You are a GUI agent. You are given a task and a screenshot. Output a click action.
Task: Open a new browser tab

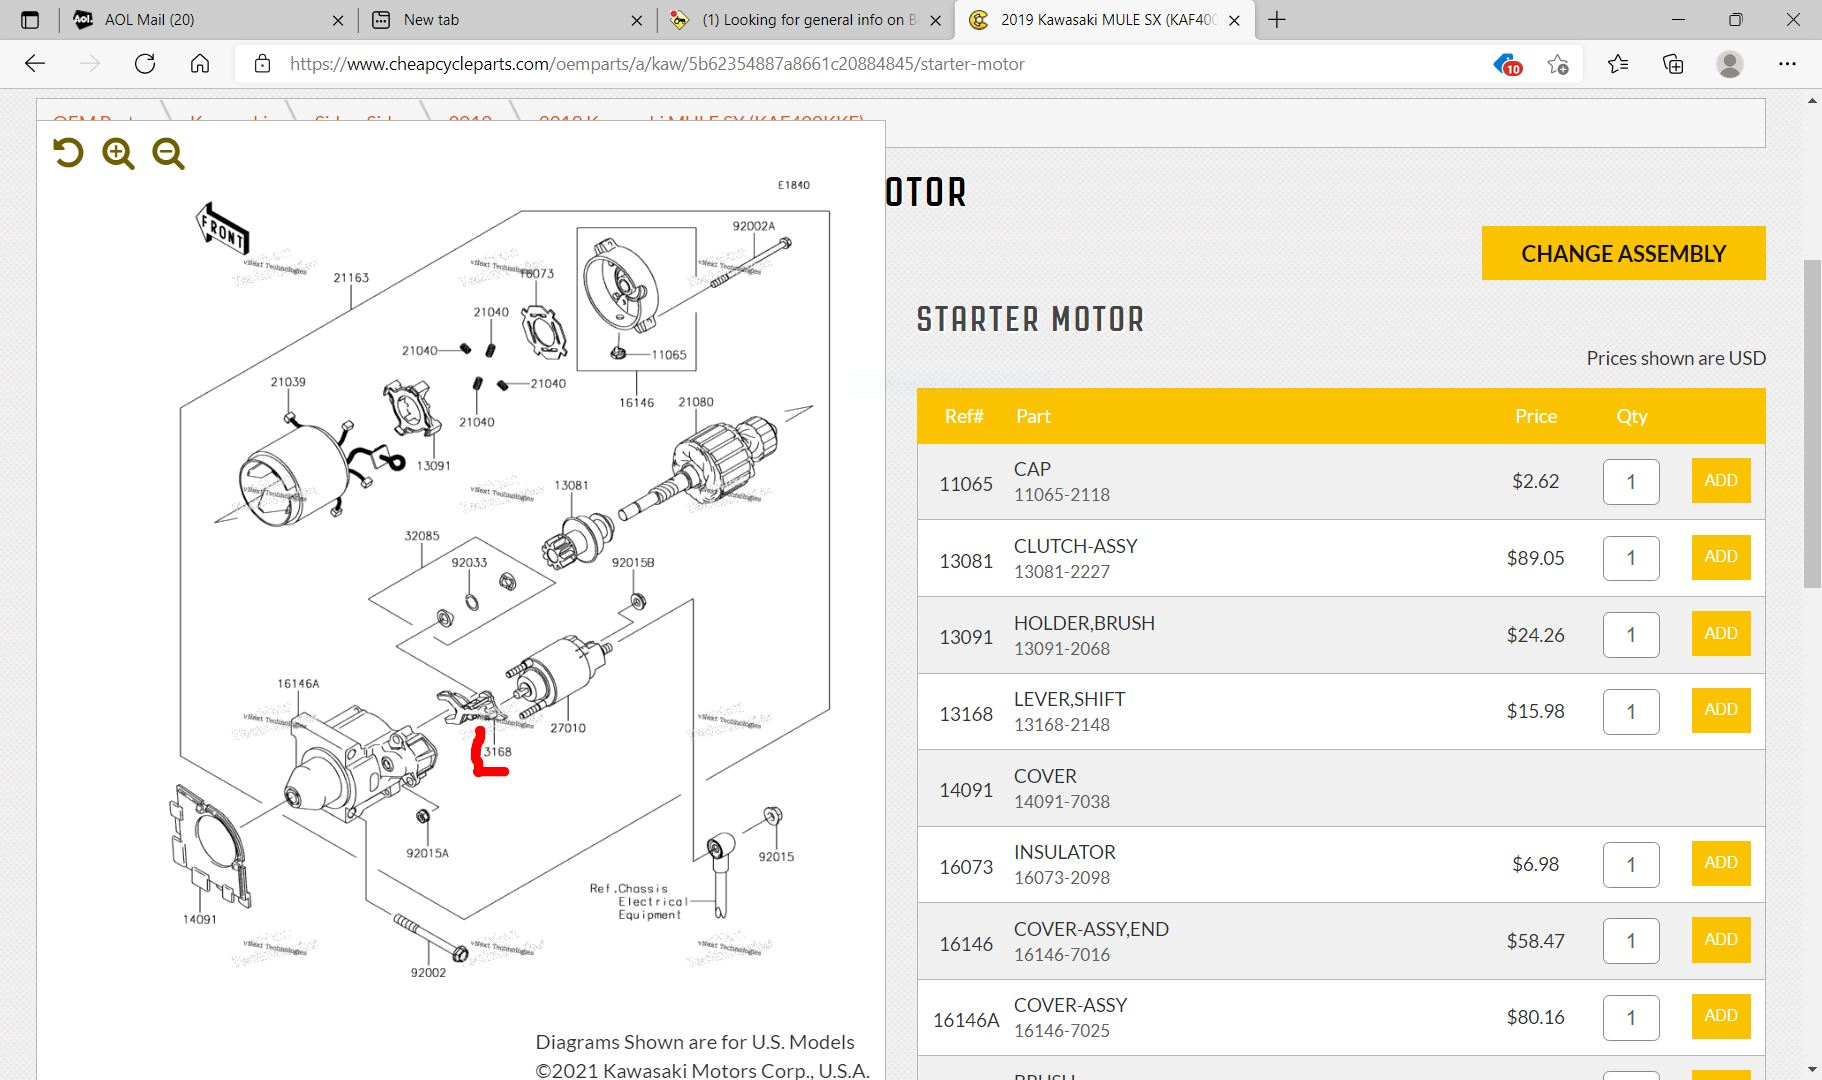pyautogui.click(x=1277, y=20)
